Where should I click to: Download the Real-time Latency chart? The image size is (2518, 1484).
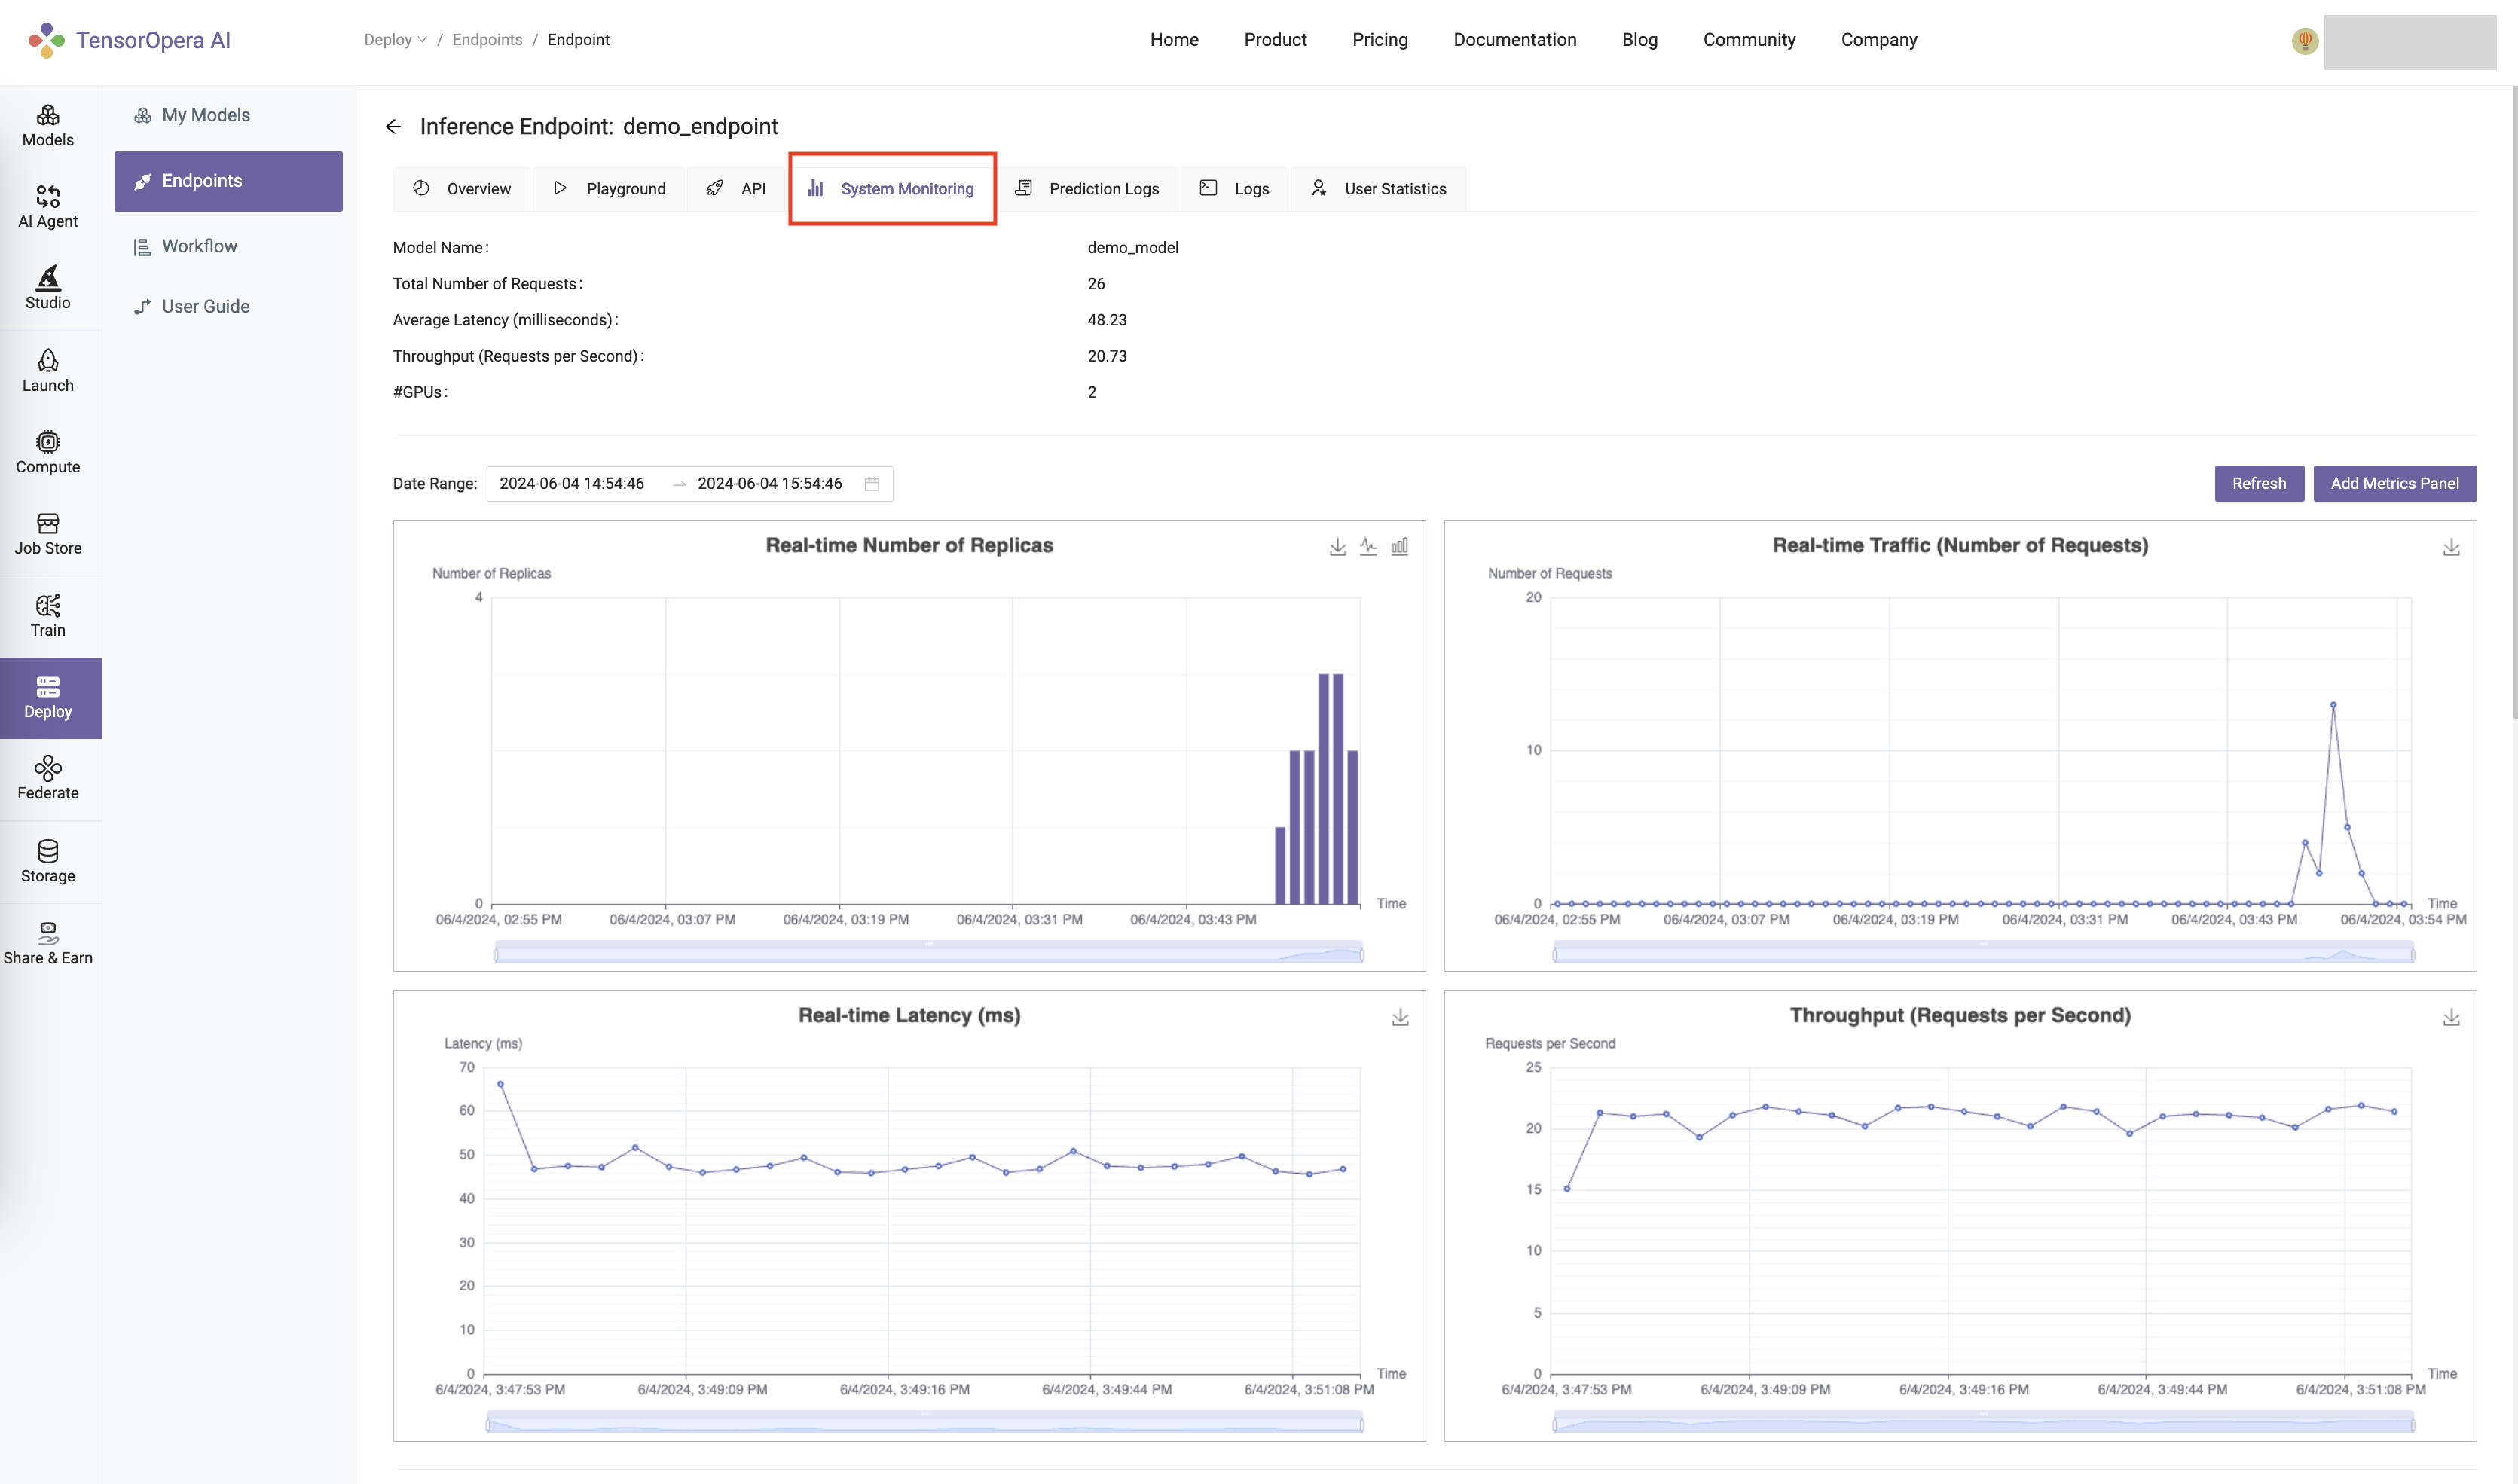pyautogui.click(x=1400, y=1018)
